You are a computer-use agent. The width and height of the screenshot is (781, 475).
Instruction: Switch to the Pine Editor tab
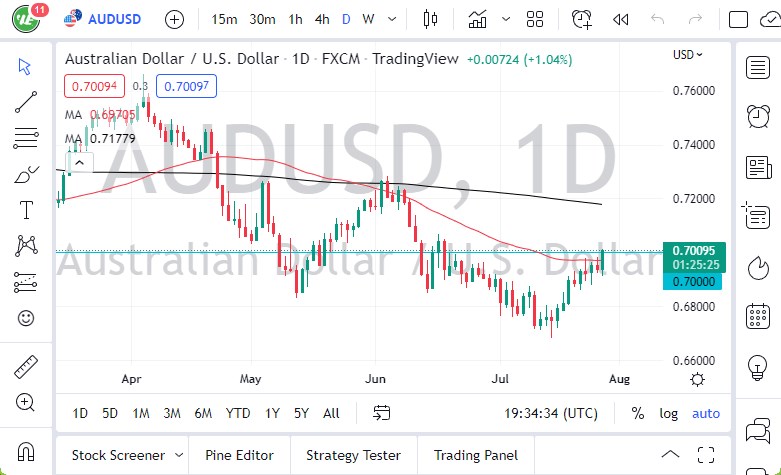pyautogui.click(x=239, y=455)
